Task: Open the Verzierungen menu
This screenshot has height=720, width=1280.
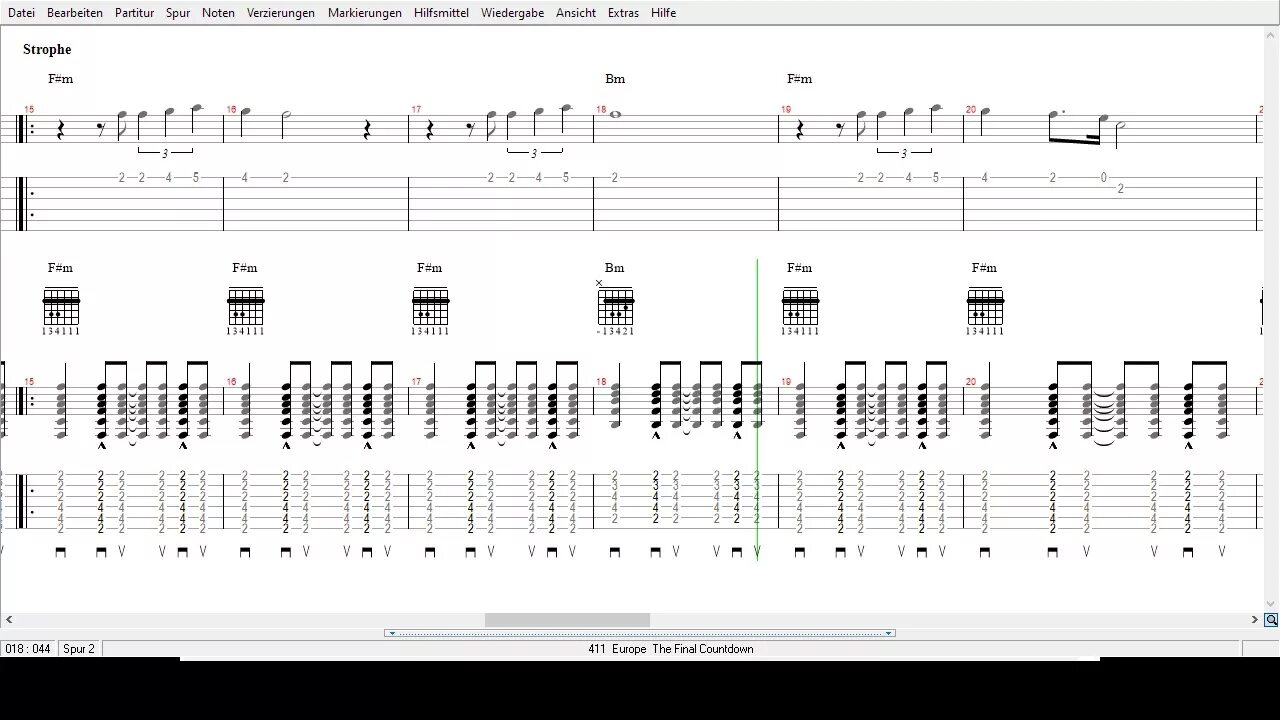Action: click(x=281, y=13)
